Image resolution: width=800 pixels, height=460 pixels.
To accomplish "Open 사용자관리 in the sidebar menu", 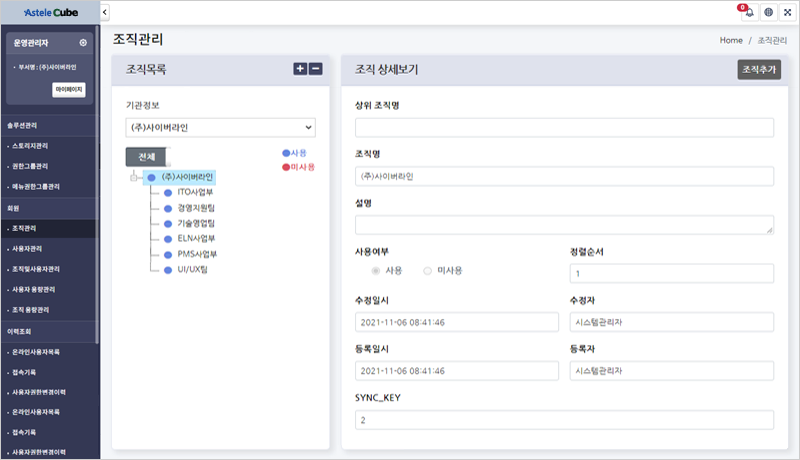I will (28, 248).
